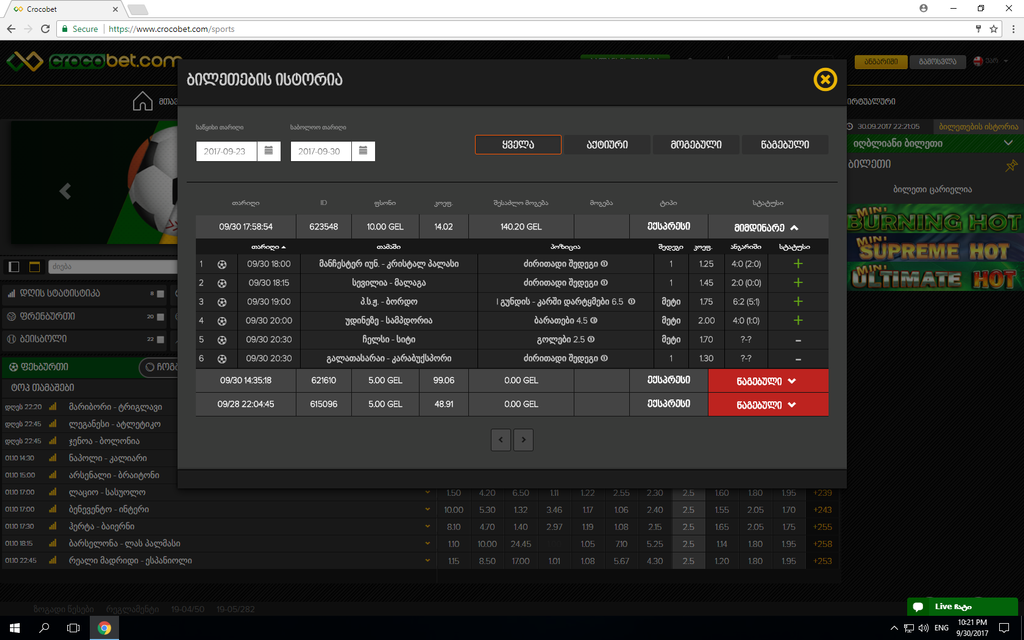Expand yellow chevron on ბარსელონა - ლას პალმასი row
Screen dimensions: 1024x640
click(x=428, y=543)
